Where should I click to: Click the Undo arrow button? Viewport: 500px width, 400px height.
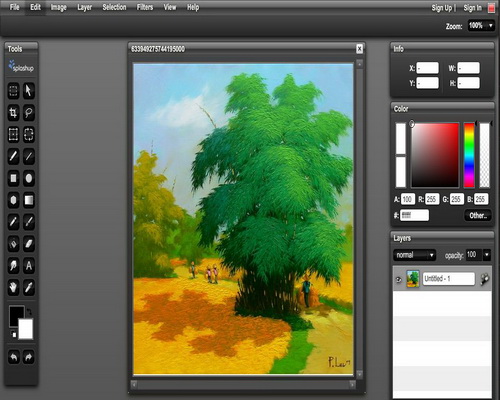click(13, 357)
